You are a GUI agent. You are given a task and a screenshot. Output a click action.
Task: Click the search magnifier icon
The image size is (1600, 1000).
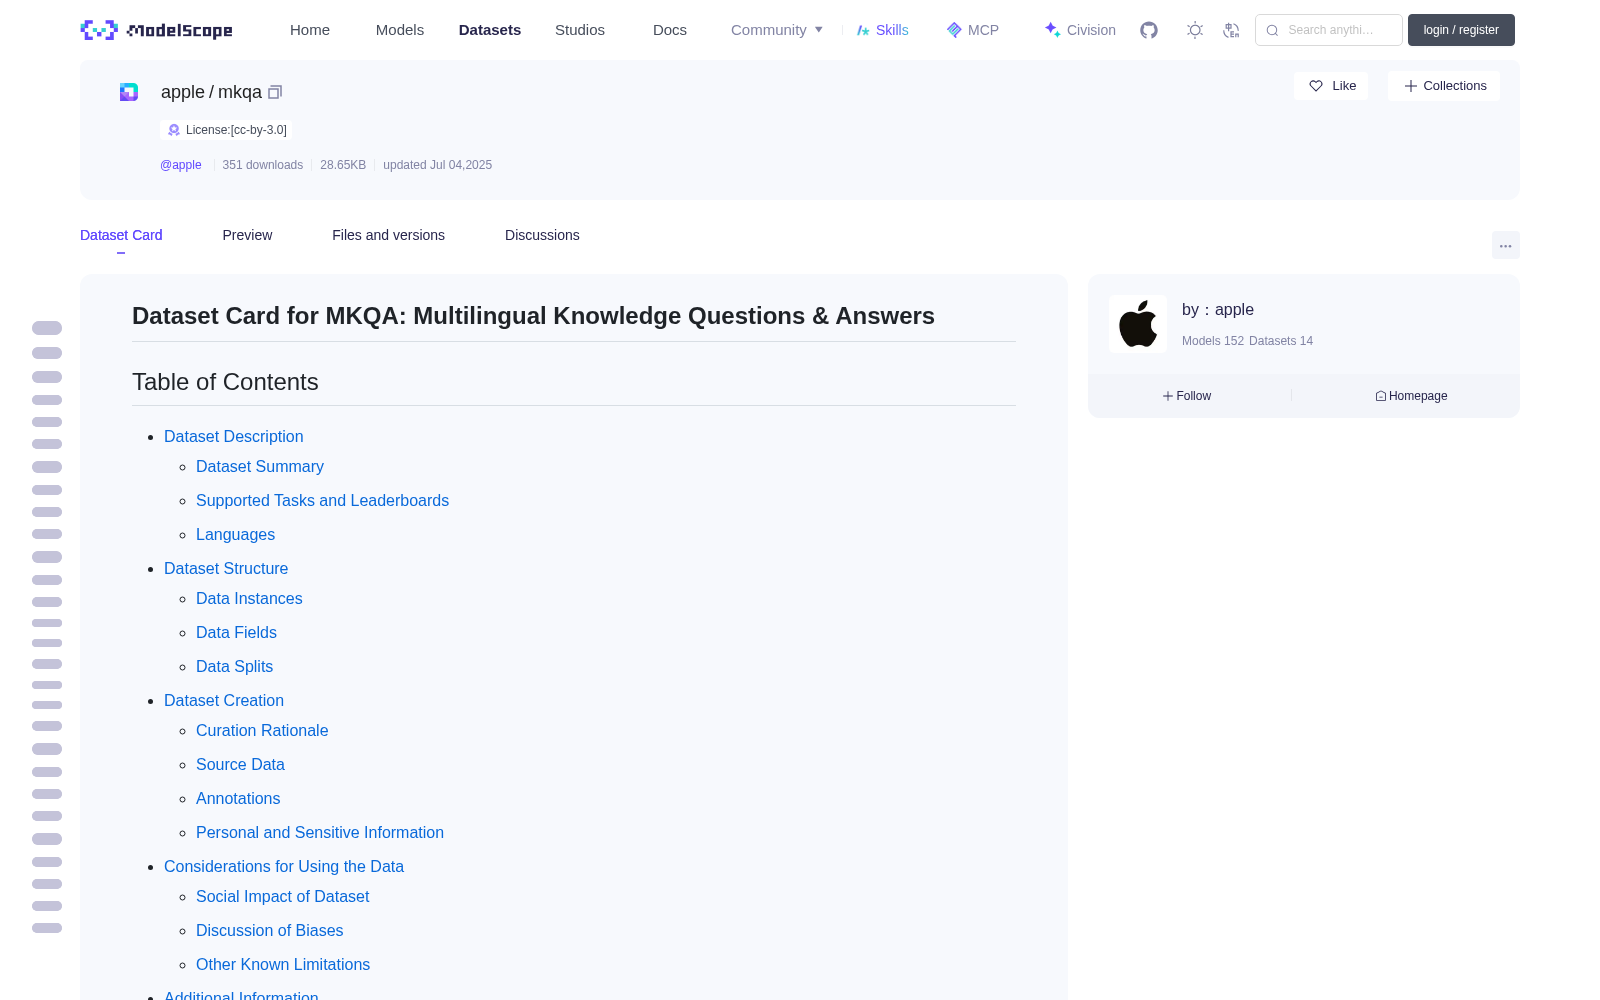pyautogui.click(x=1272, y=30)
